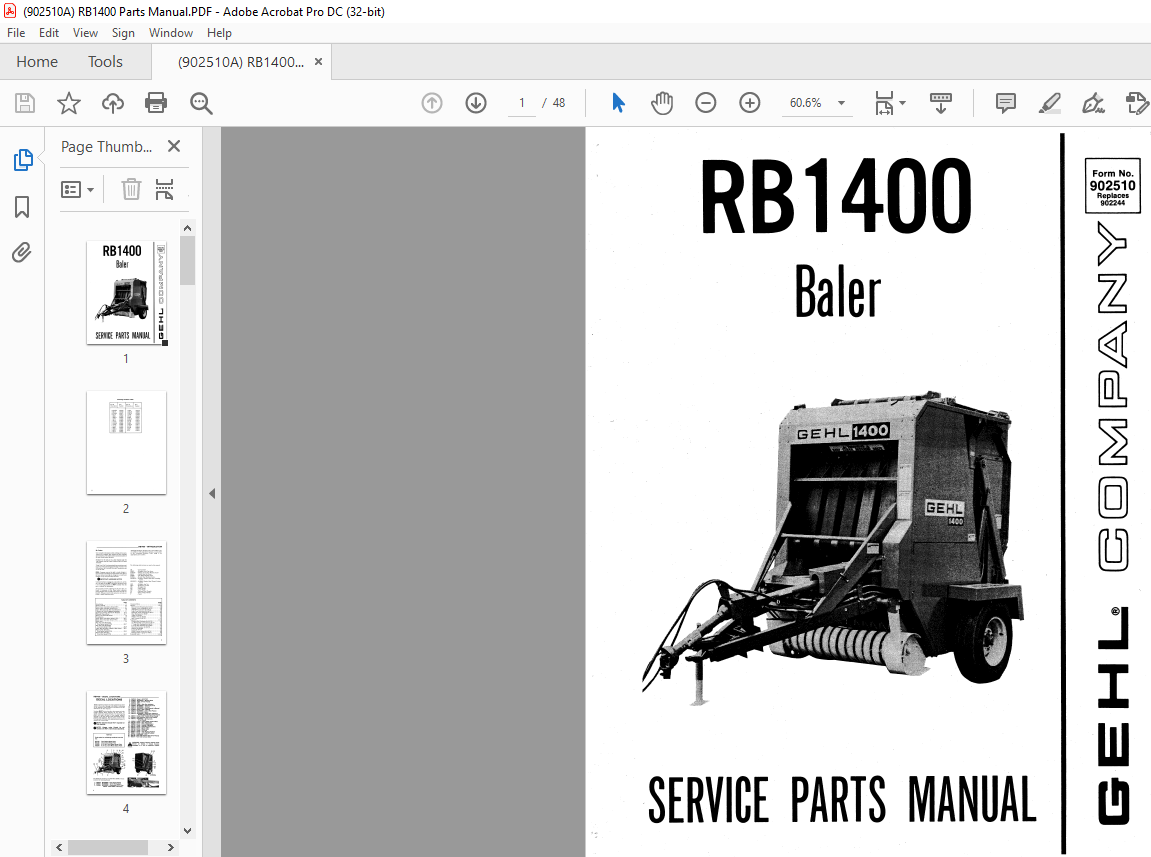The height and width of the screenshot is (857, 1151).
Task: Open Find text magnifier icon
Action: [200, 103]
